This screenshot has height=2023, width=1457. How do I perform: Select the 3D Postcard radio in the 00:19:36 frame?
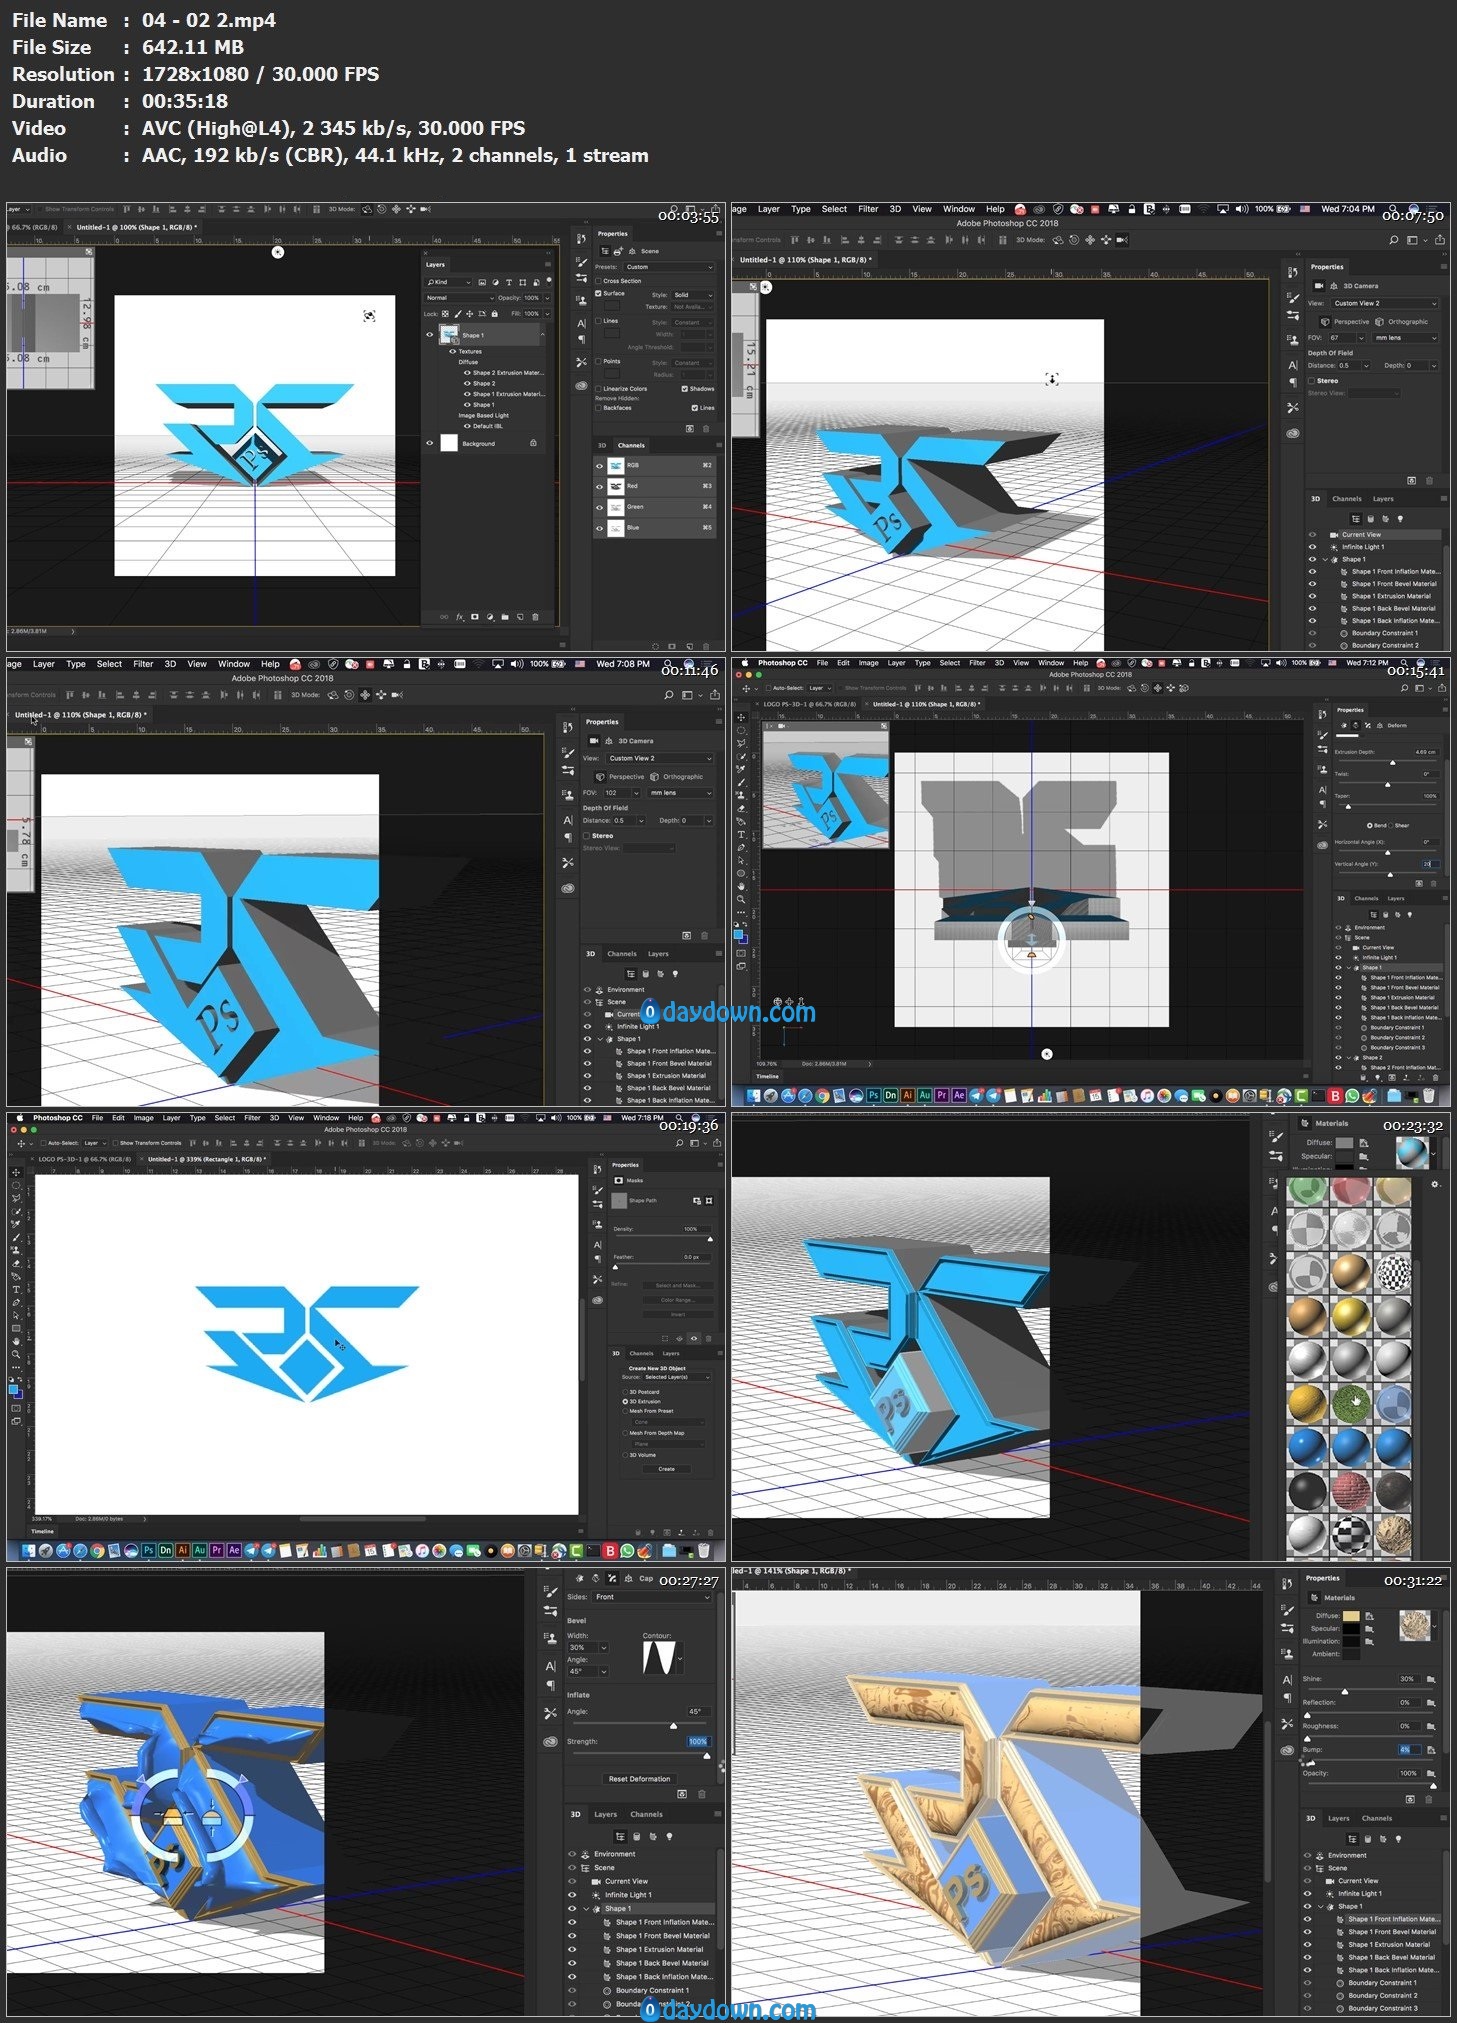pos(625,1391)
